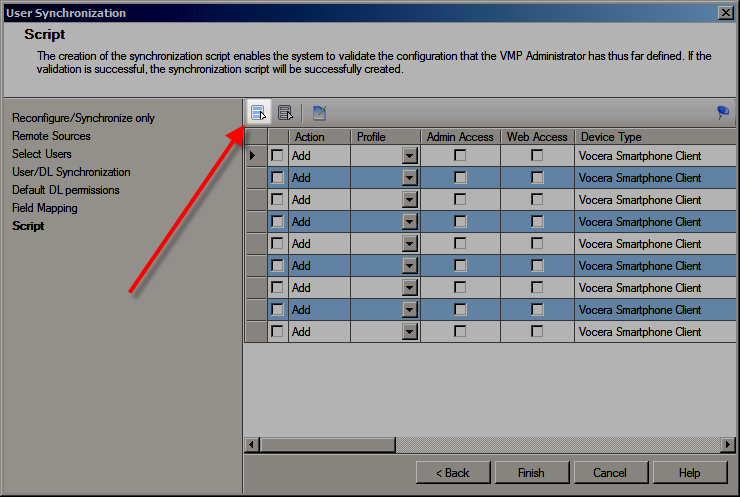
Task: Click the Add action cell in fifth row
Action: pos(320,244)
